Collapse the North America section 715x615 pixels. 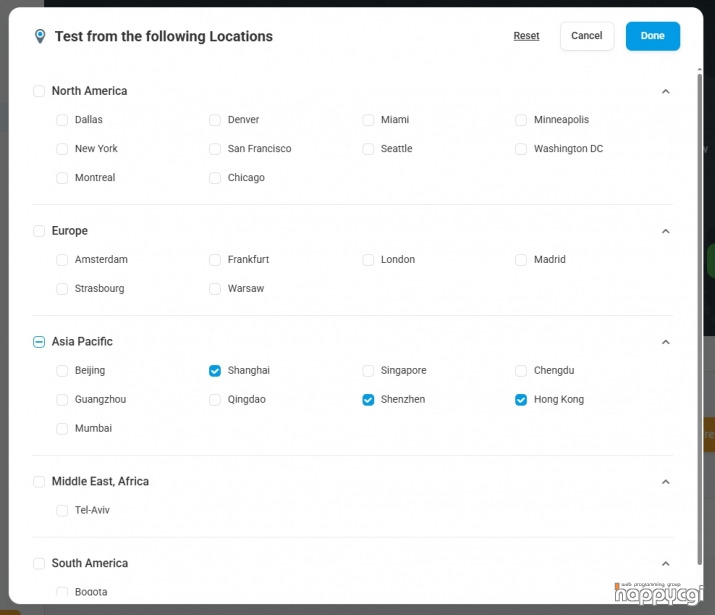(x=665, y=91)
